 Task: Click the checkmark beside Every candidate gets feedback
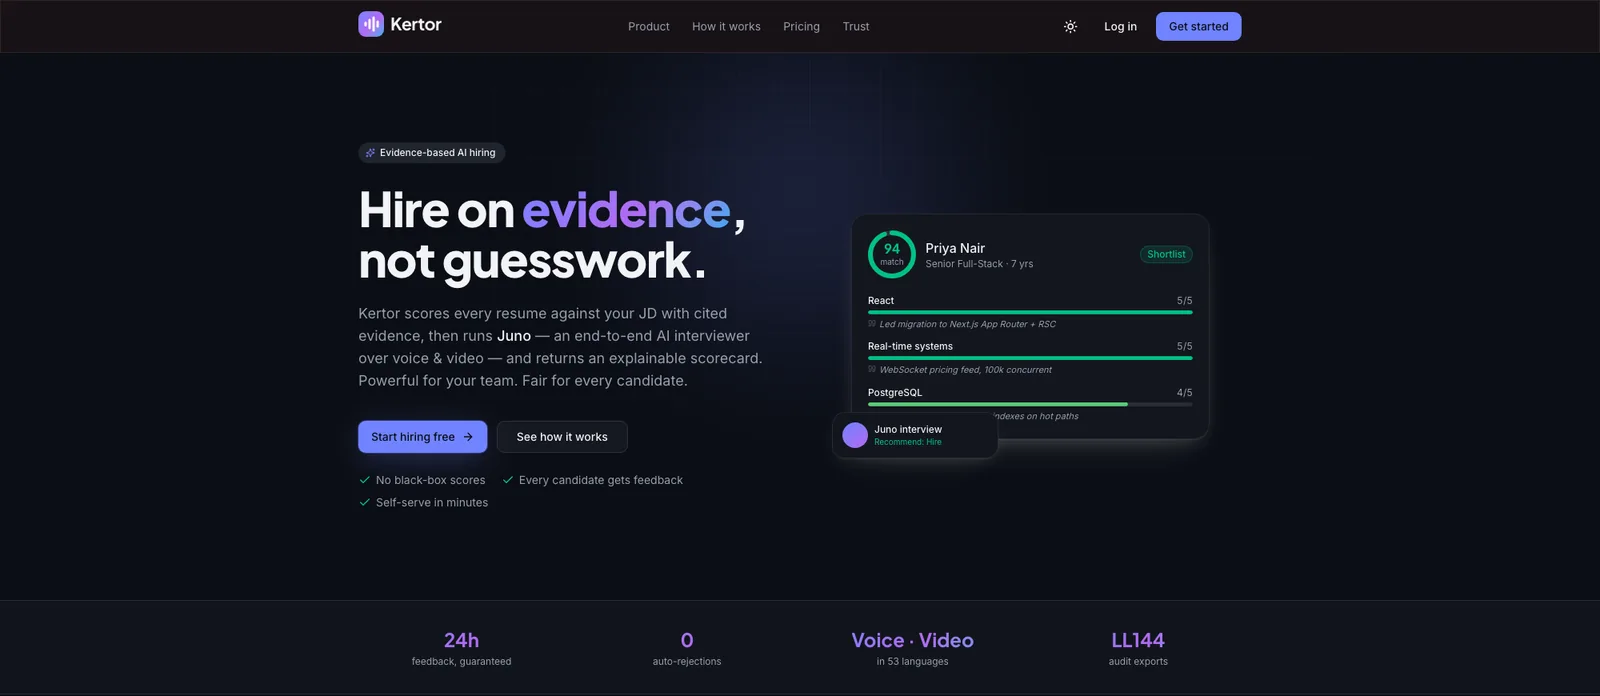(x=508, y=480)
